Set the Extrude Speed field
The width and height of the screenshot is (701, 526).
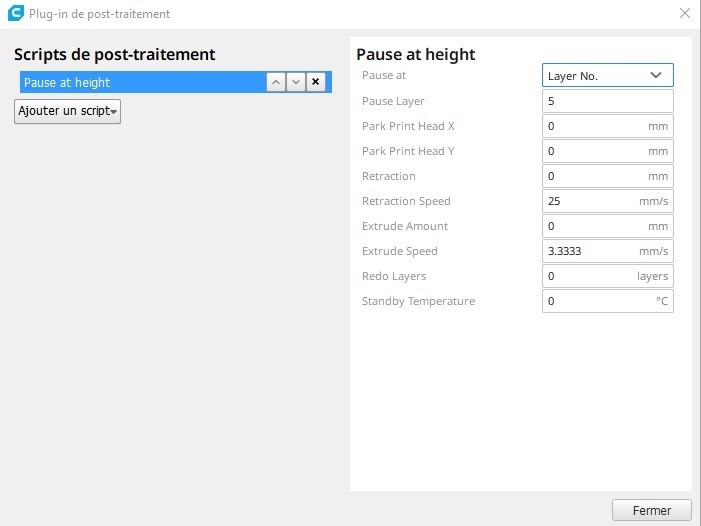[590, 251]
